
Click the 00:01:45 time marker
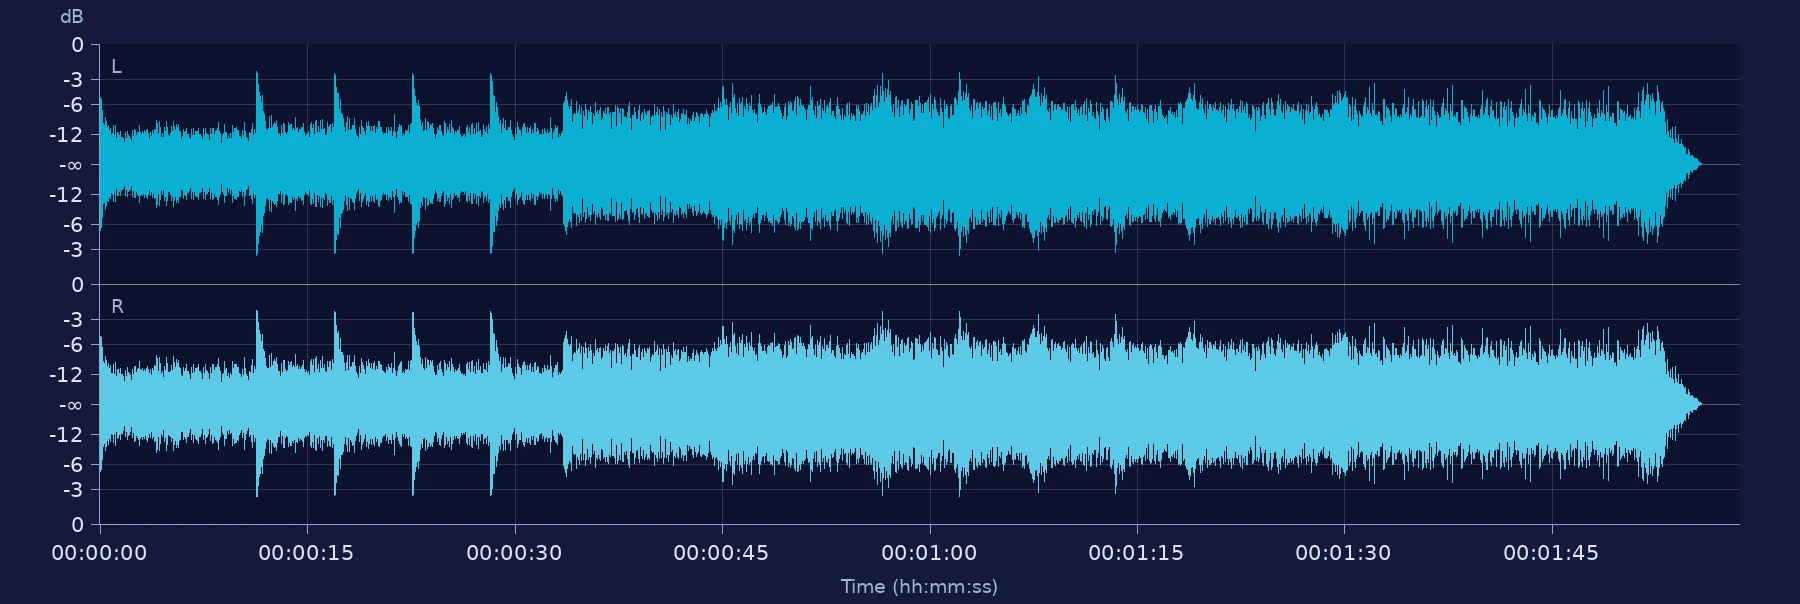point(1551,553)
